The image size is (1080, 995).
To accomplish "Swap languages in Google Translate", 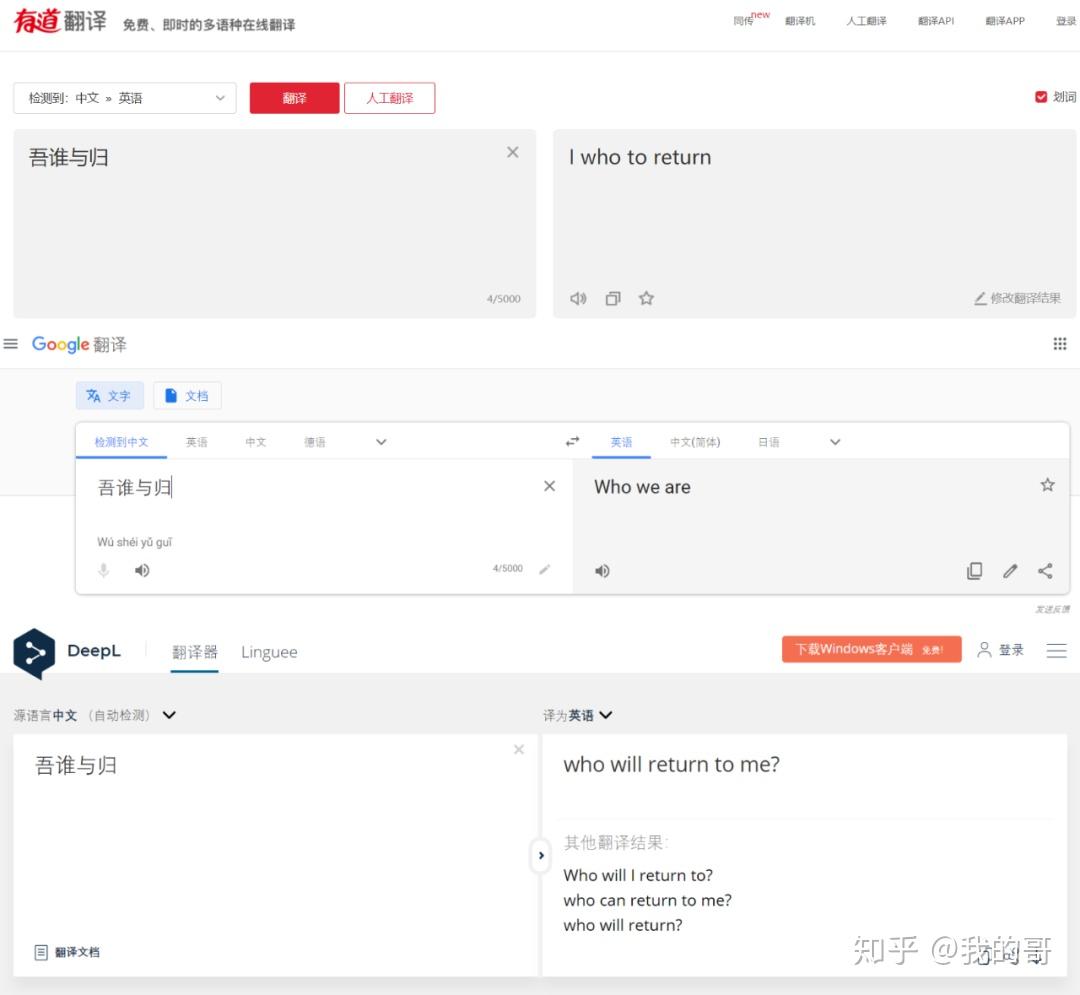I will 571,440.
